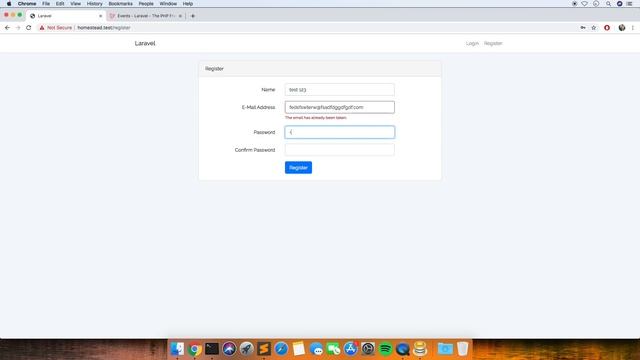The height and width of the screenshot is (360, 640).
Task: Switch to the Events - Laravel tab
Action: [x=146, y=16]
